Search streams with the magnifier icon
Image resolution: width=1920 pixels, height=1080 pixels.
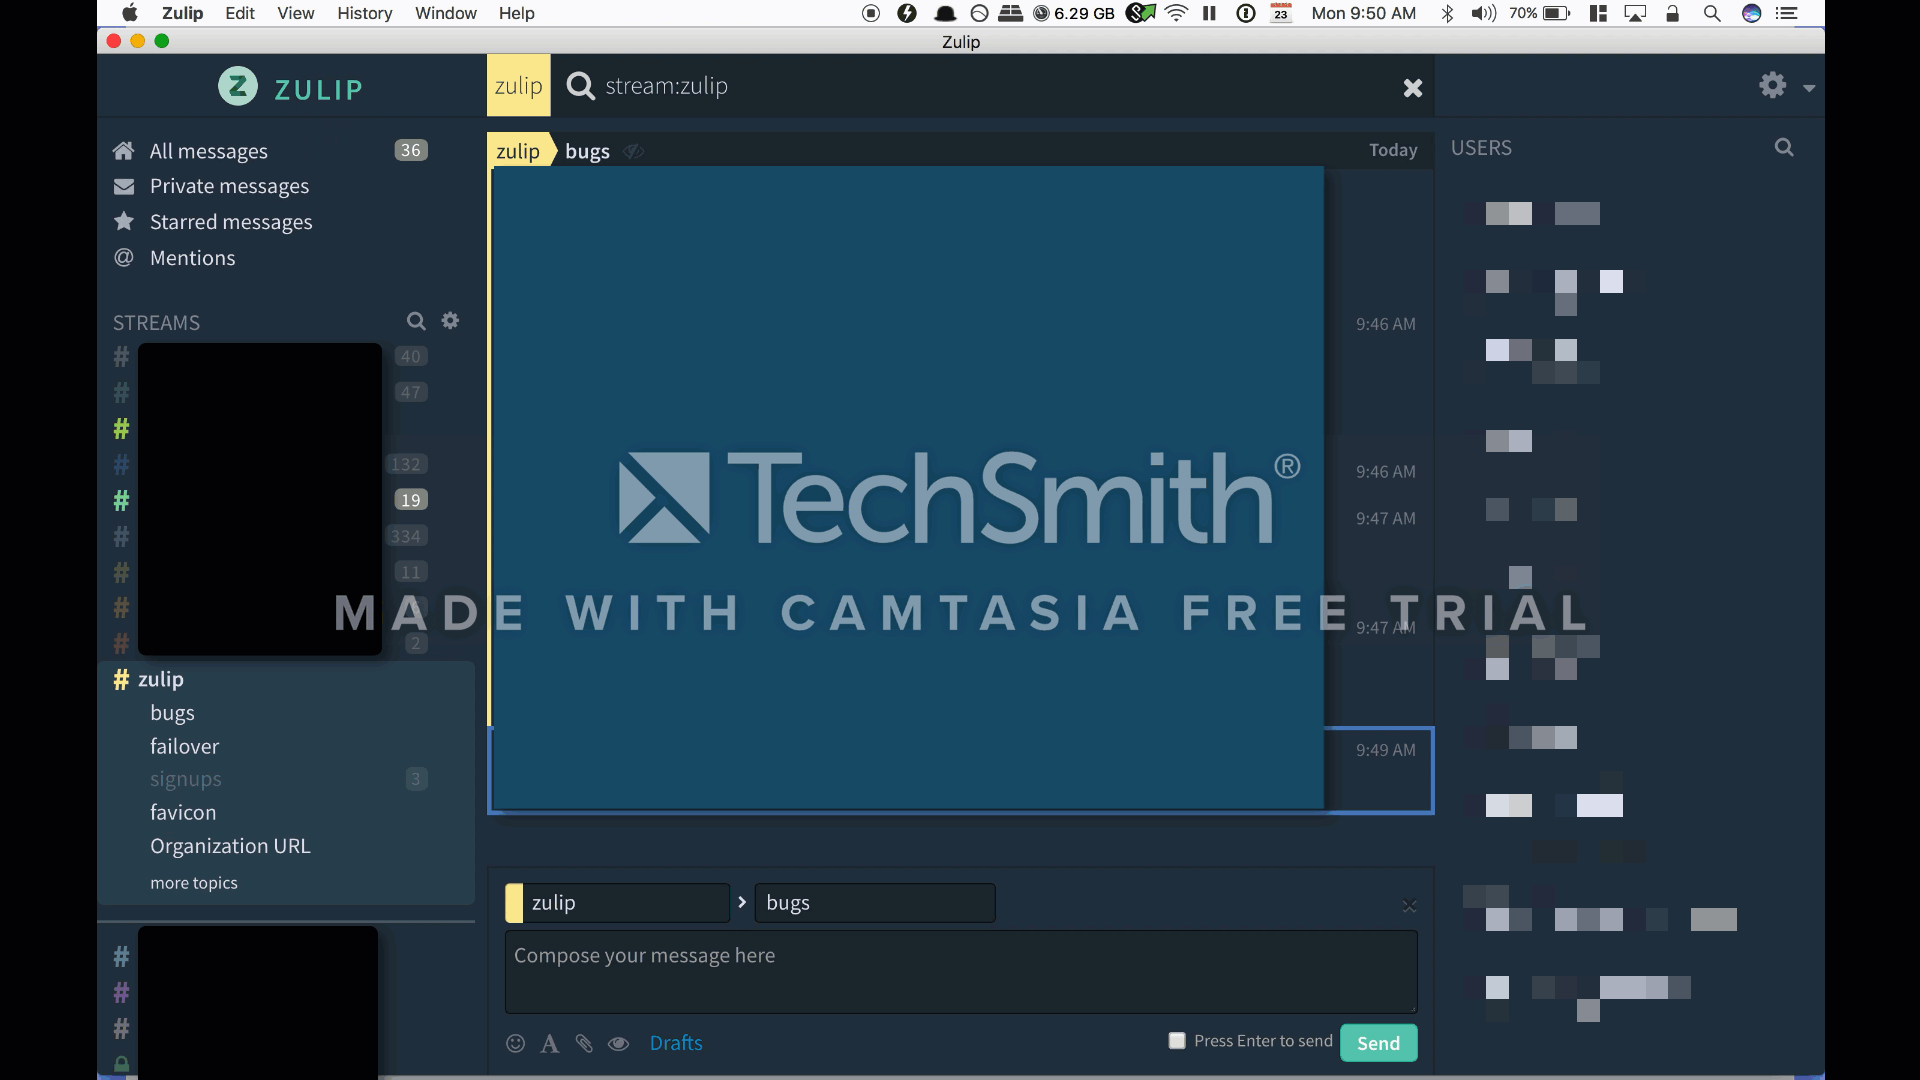click(x=416, y=321)
